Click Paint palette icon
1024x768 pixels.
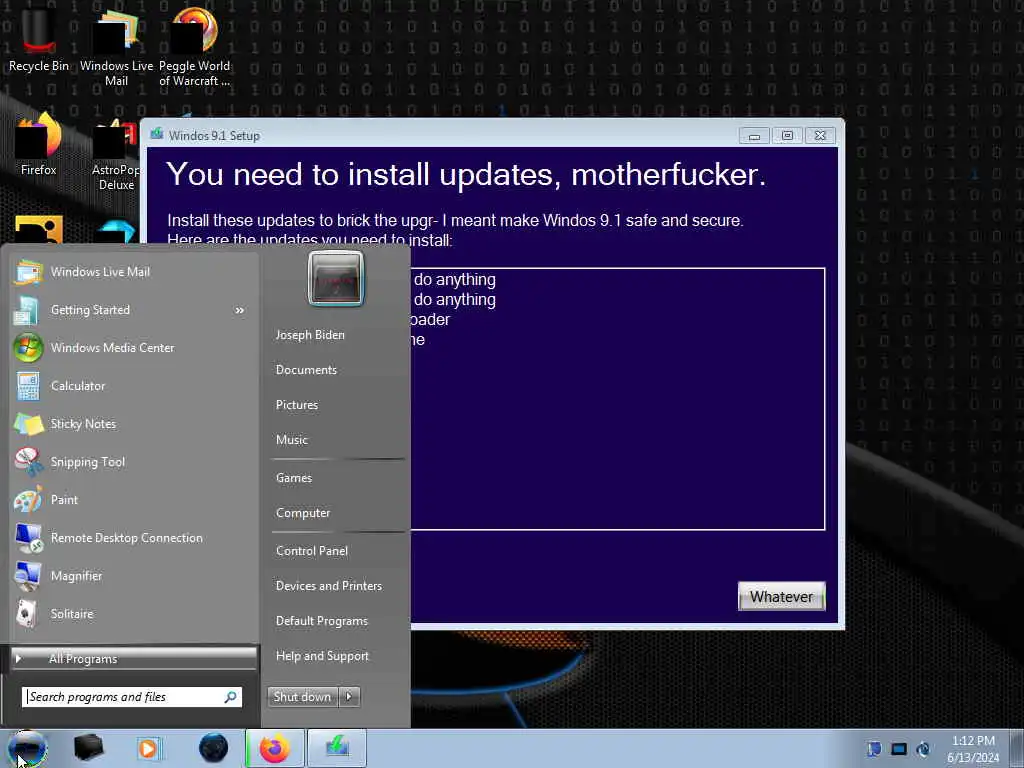(28, 500)
